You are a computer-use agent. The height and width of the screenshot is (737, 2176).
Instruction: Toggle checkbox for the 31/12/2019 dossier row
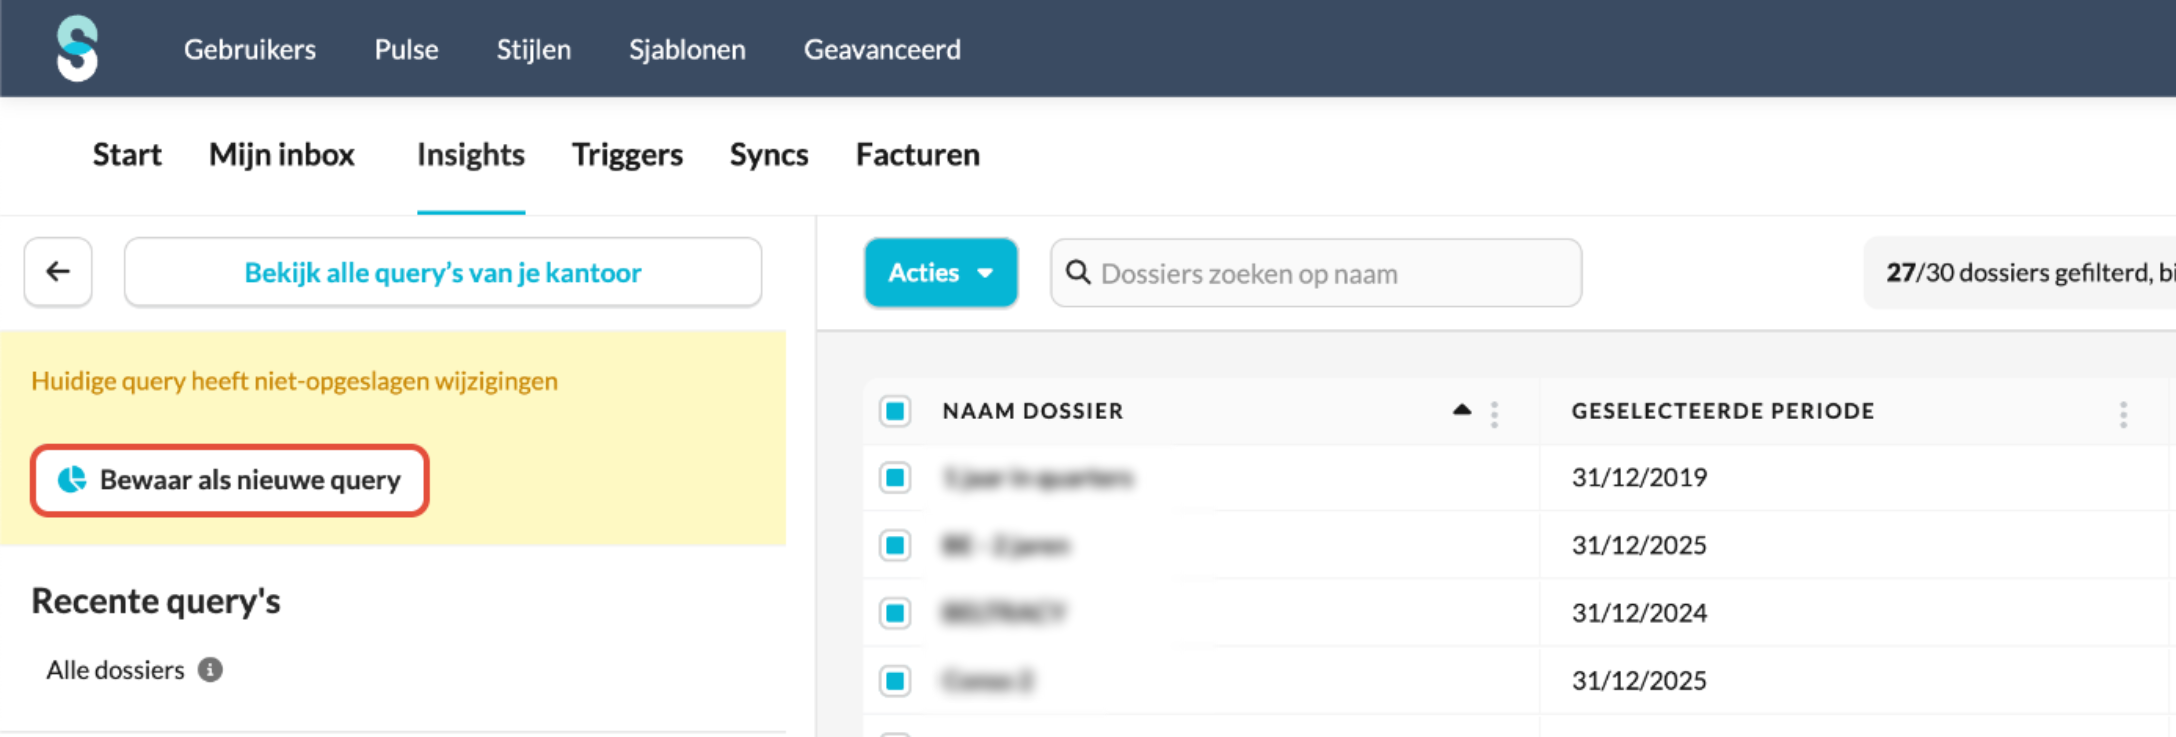coord(895,478)
